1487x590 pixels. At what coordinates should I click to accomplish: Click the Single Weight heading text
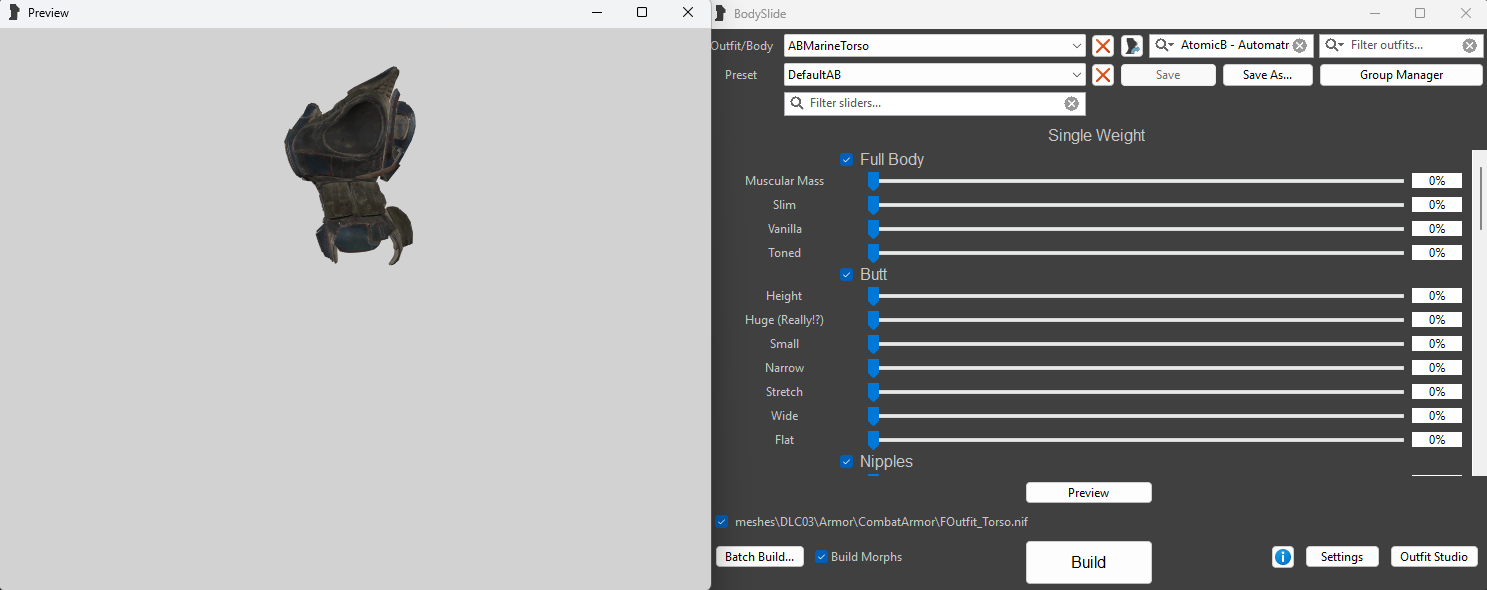pyautogui.click(x=1096, y=135)
